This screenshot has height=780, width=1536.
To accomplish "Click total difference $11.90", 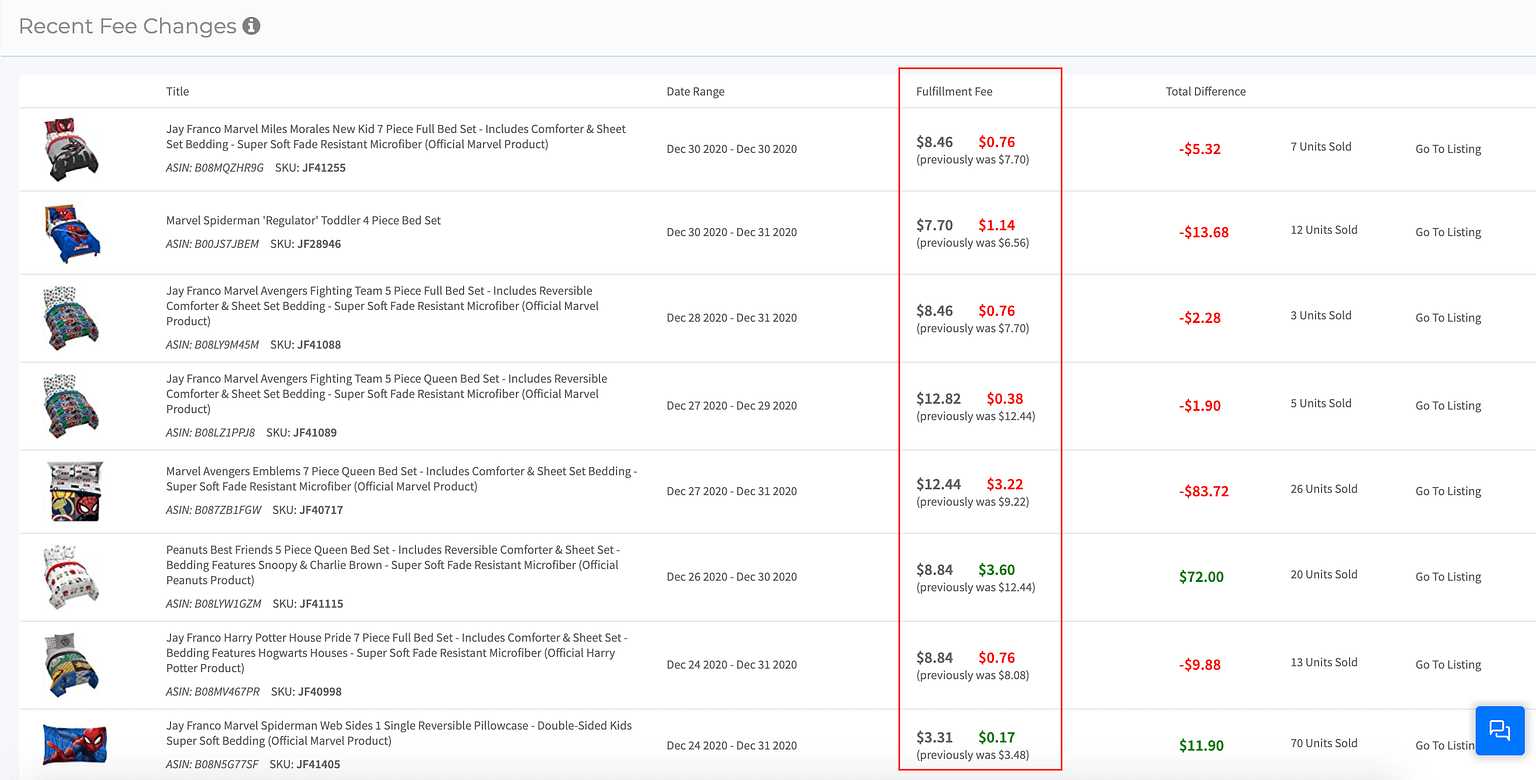I will click(1202, 745).
